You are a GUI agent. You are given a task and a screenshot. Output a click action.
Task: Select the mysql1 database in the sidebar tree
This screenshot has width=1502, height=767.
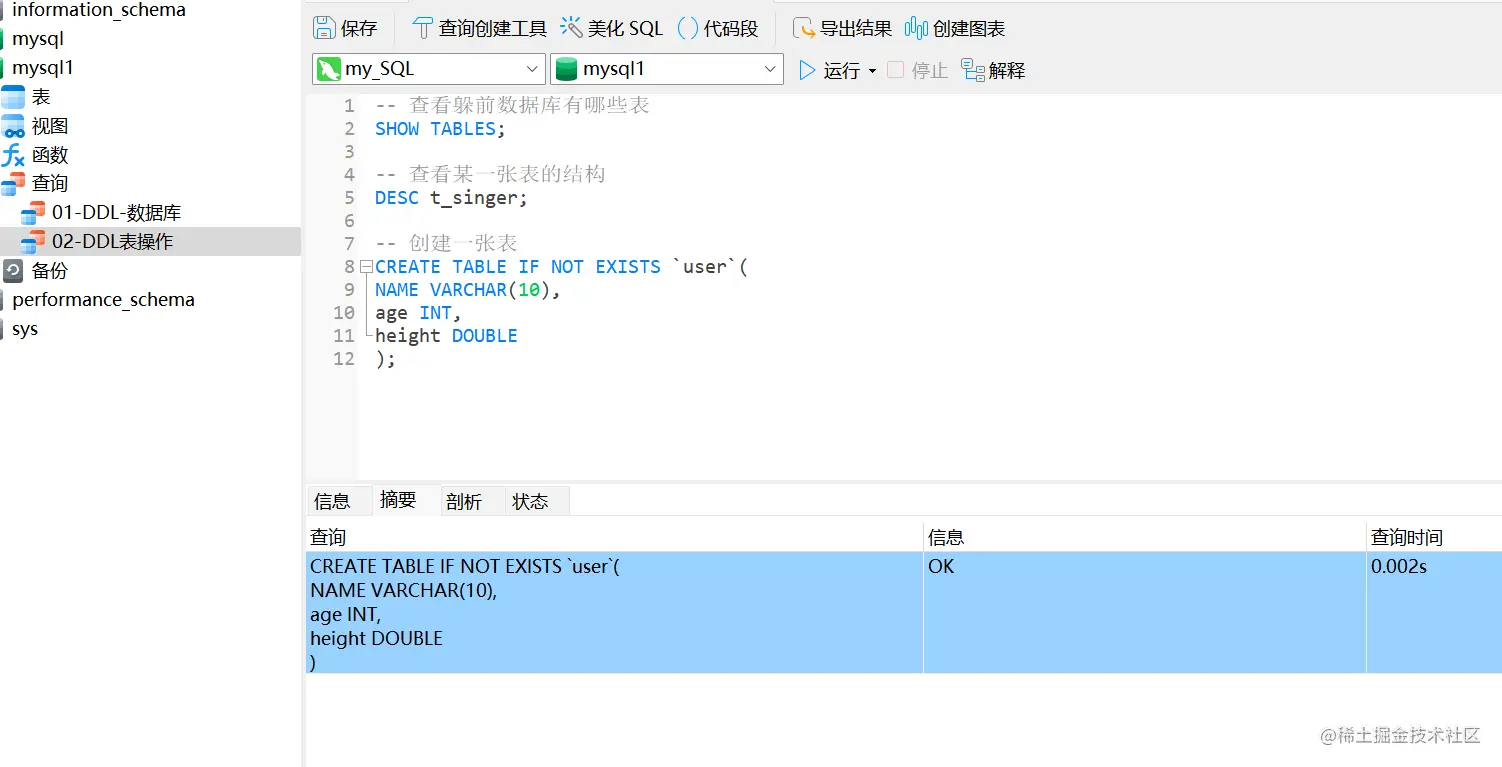[43, 68]
